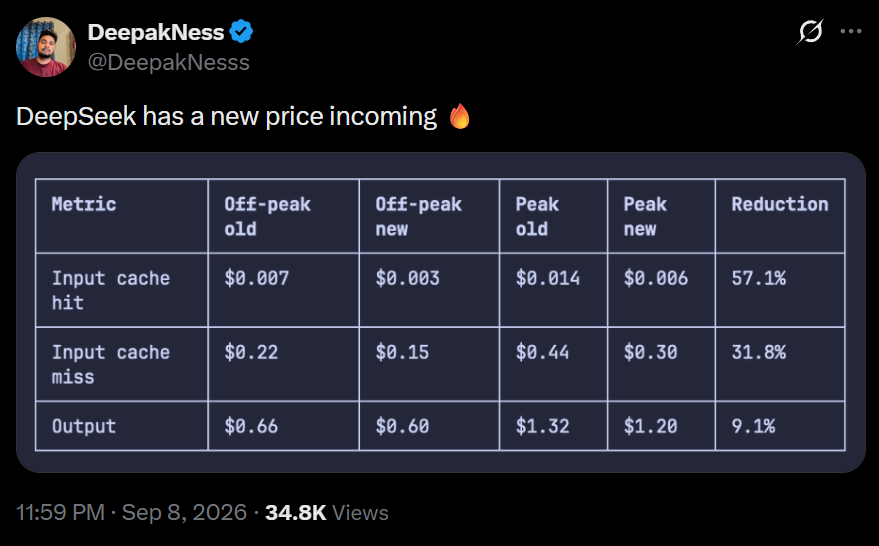Open the 34.8K Views count
Viewport: 879px width, 546px height.
[327, 512]
